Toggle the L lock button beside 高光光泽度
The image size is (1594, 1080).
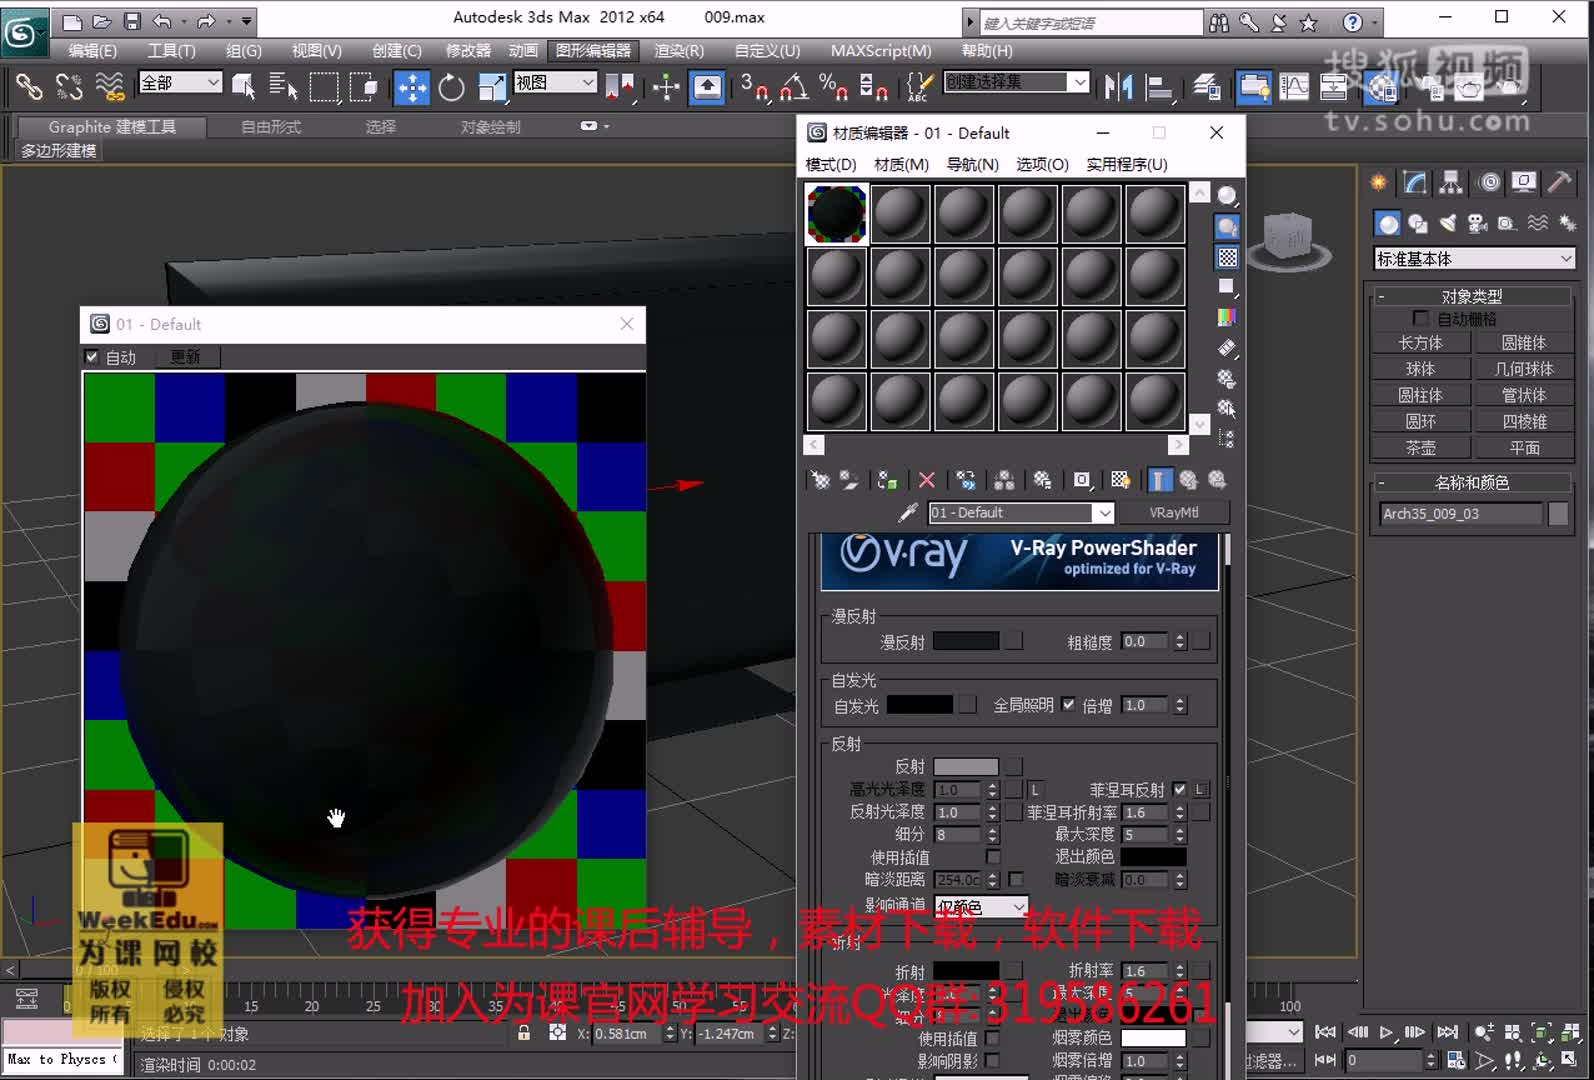(x=1035, y=789)
